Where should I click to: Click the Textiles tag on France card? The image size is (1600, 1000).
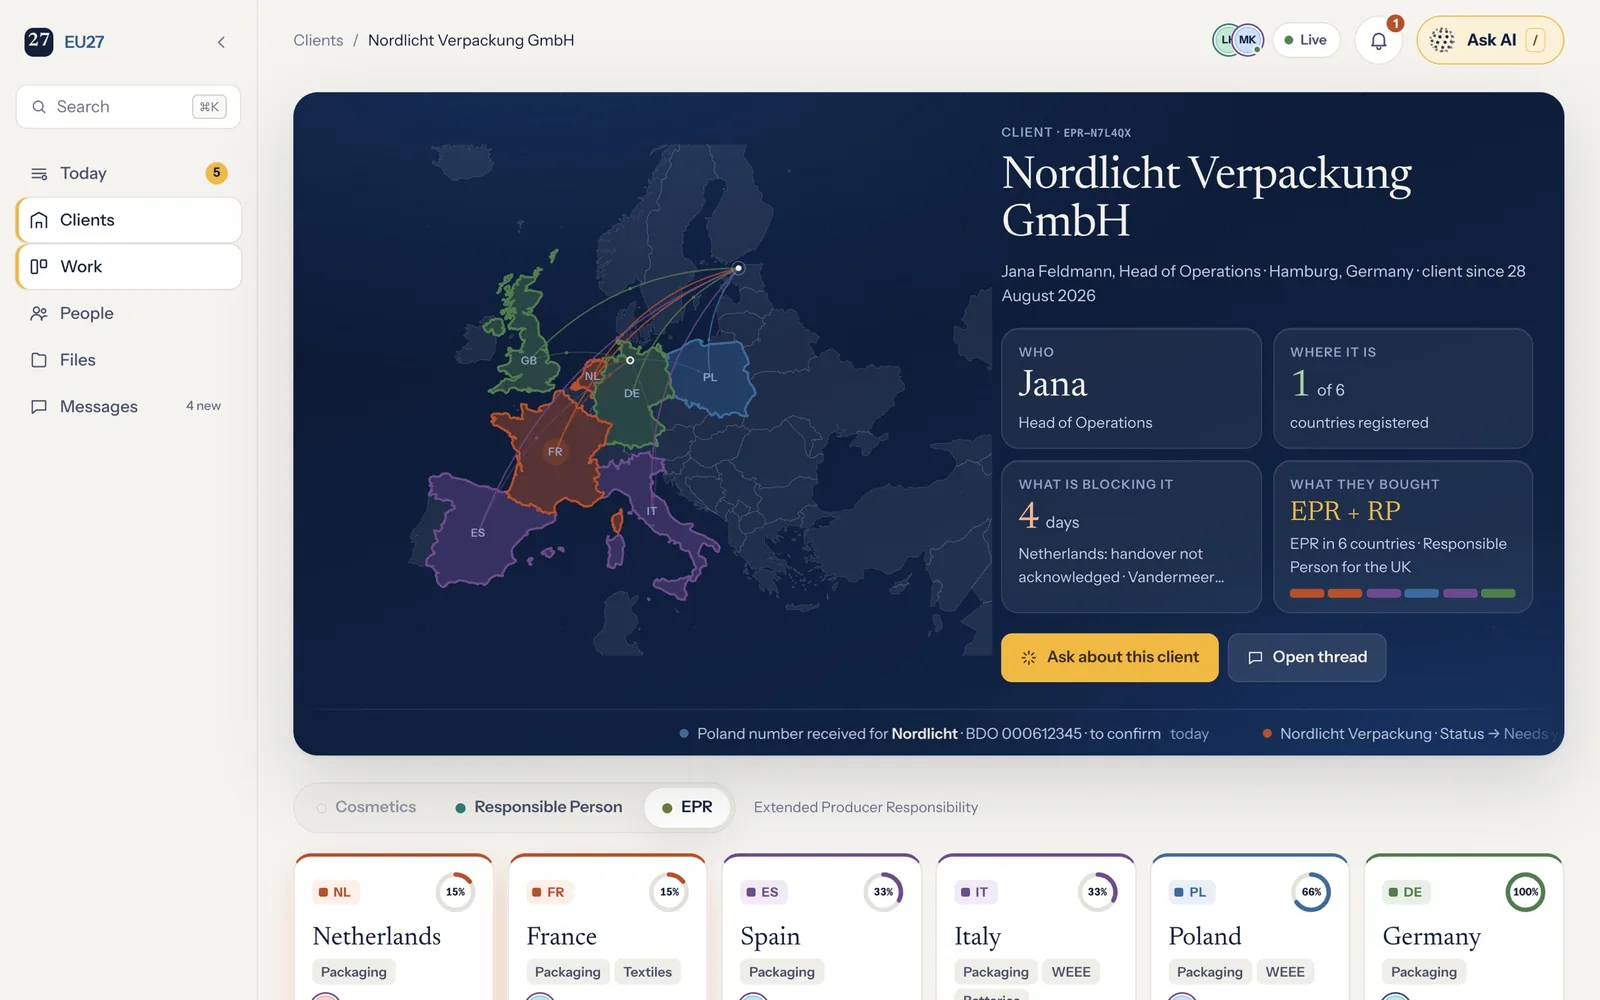pos(647,972)
